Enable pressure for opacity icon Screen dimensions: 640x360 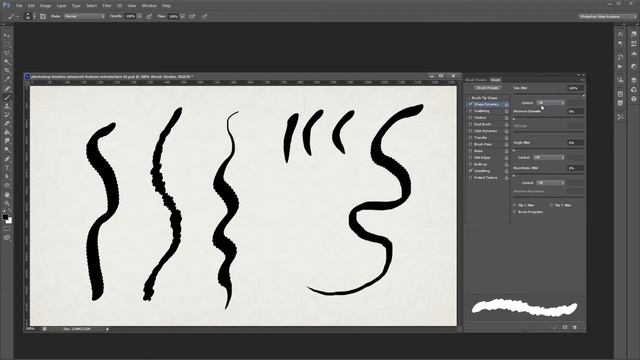[149, 16]
